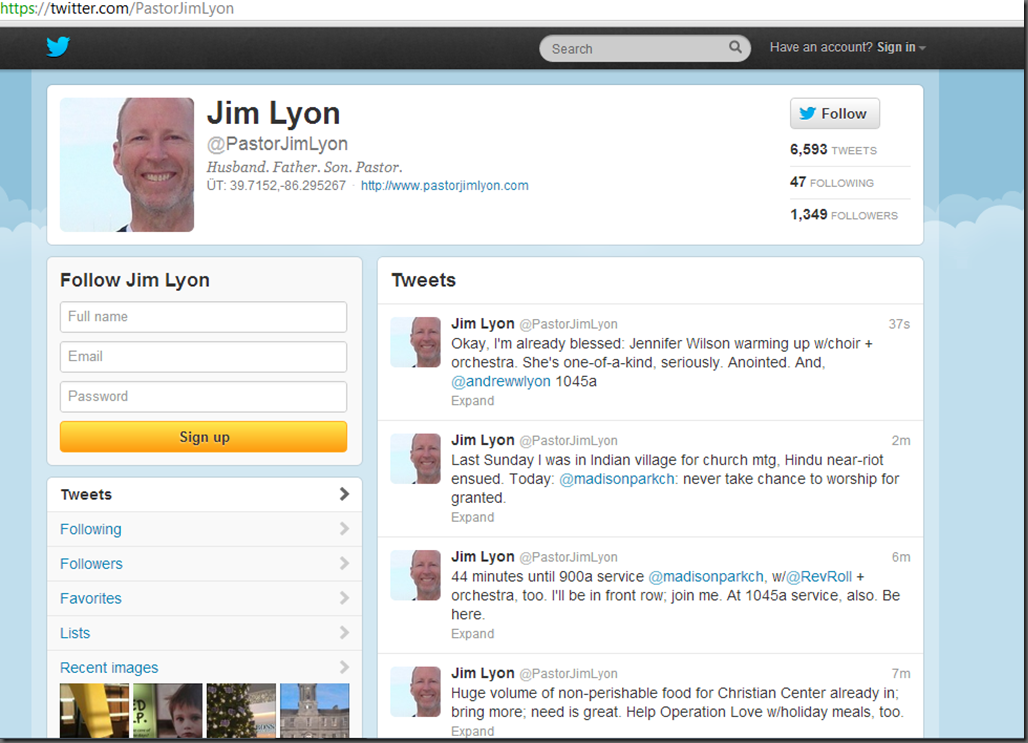Click the orange Sign up button

(x=203, y=437)
